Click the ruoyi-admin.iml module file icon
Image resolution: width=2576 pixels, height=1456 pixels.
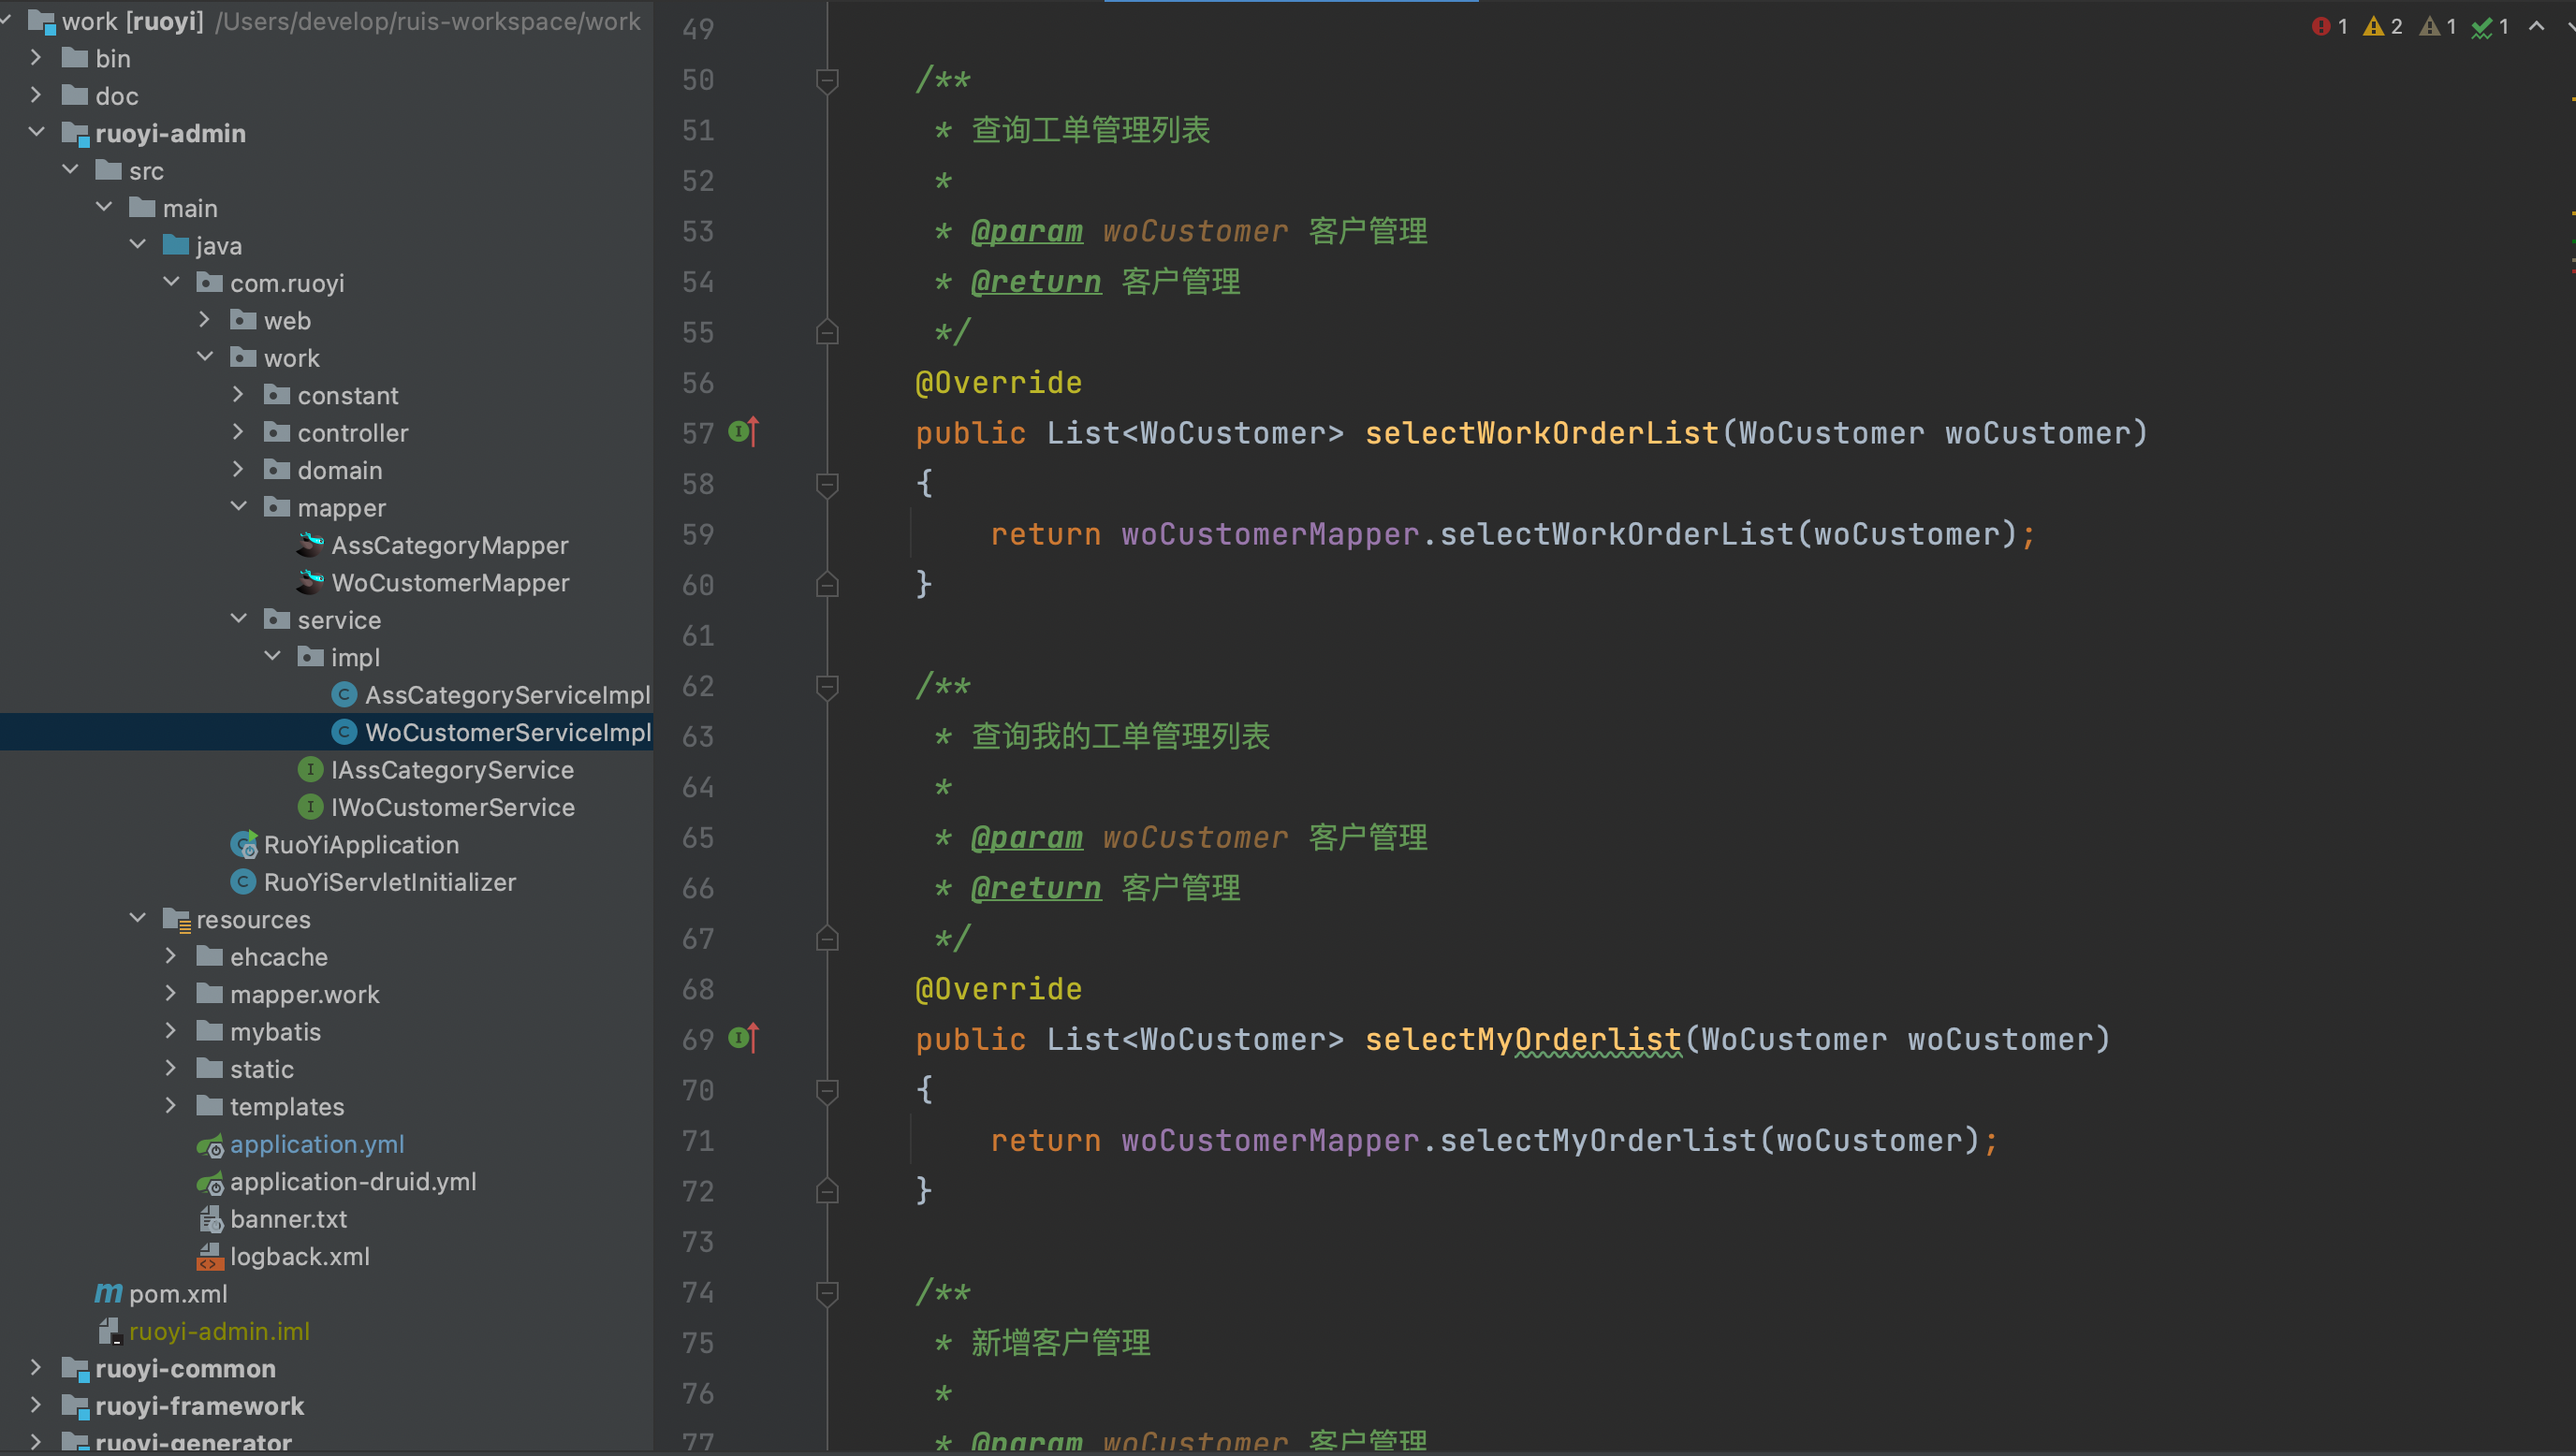click(x=110, y=1331)
